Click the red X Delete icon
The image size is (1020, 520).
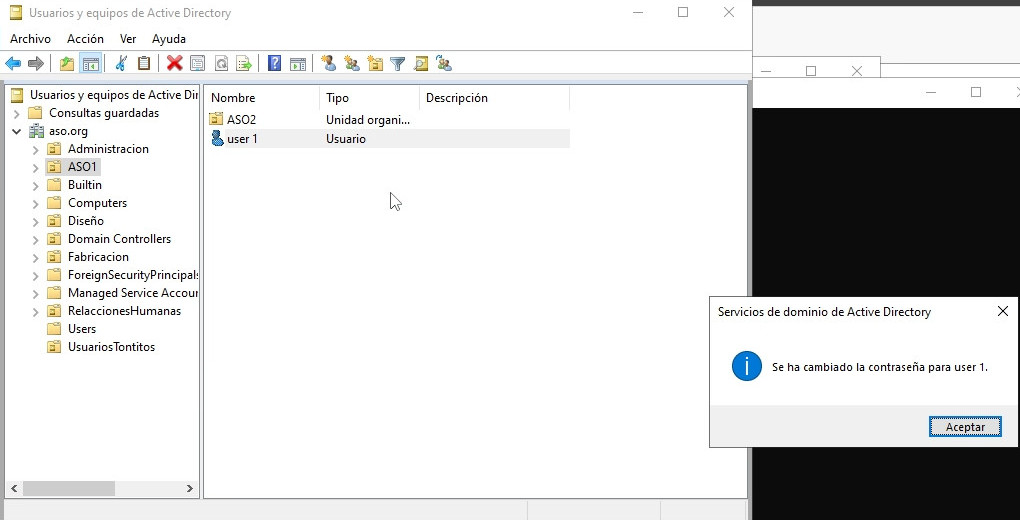click(x=174, y=64)
